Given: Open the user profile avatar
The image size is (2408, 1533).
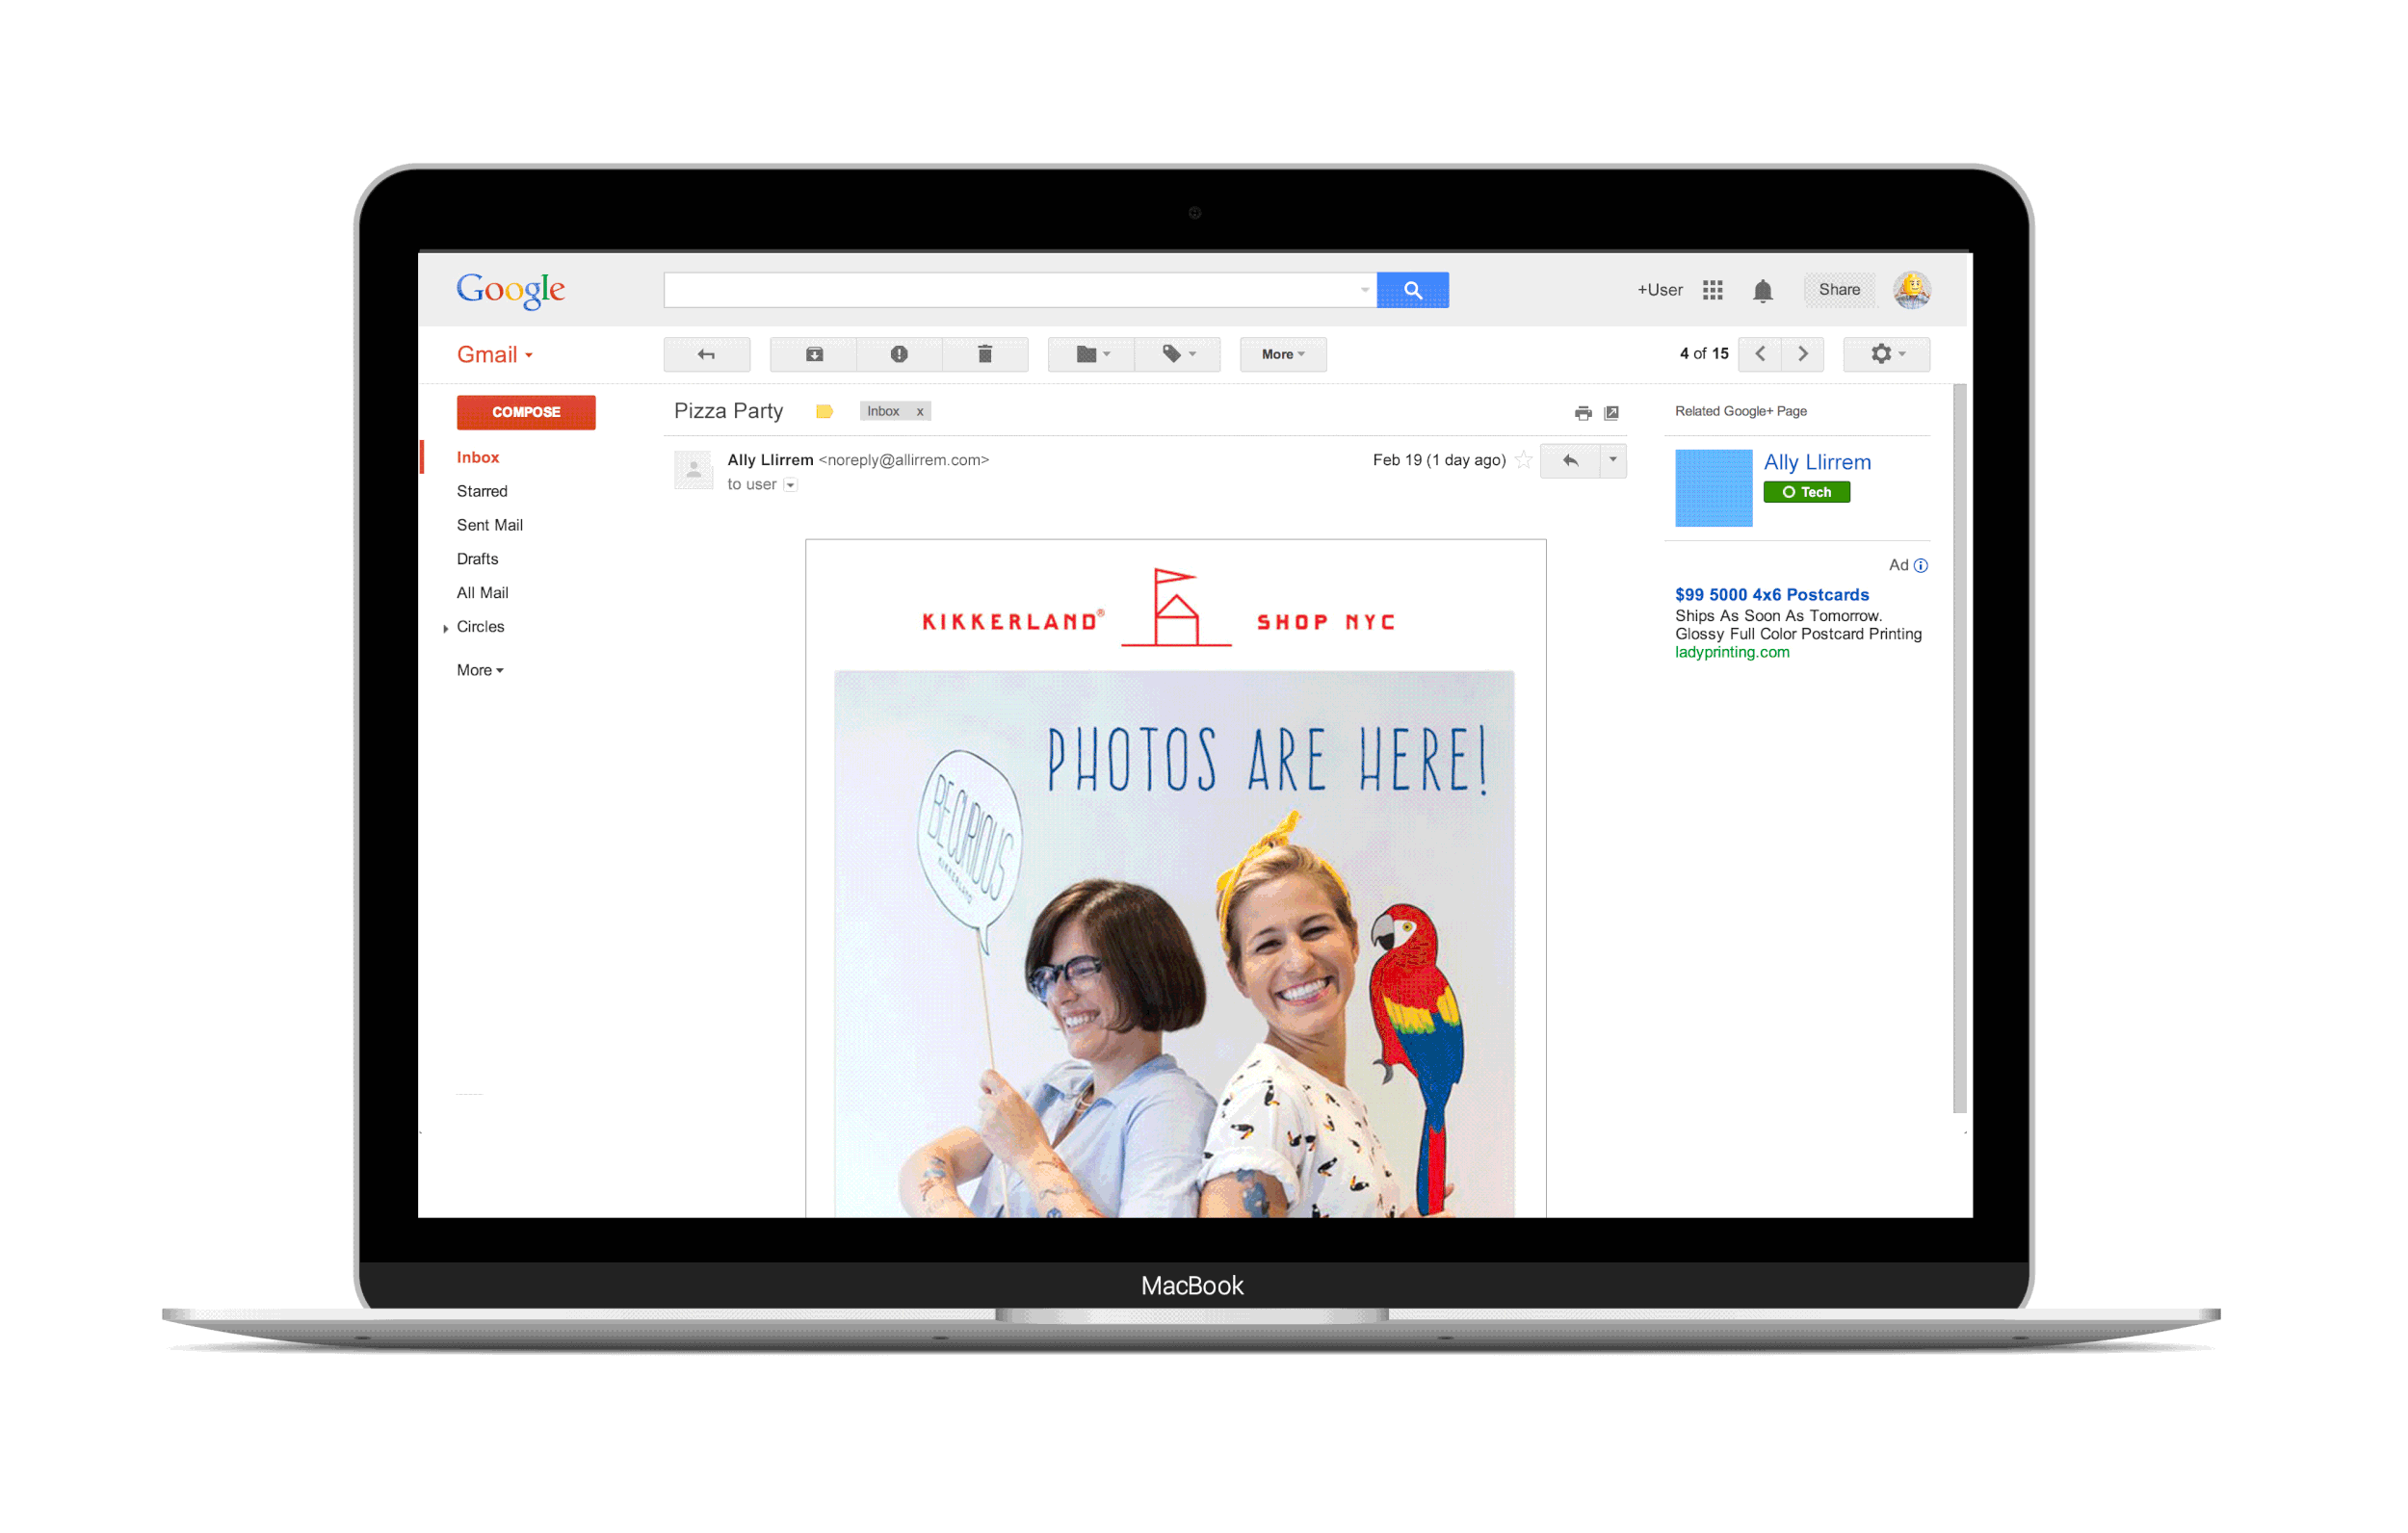Looking at the screenshot, I should [x=1911, y=290].
